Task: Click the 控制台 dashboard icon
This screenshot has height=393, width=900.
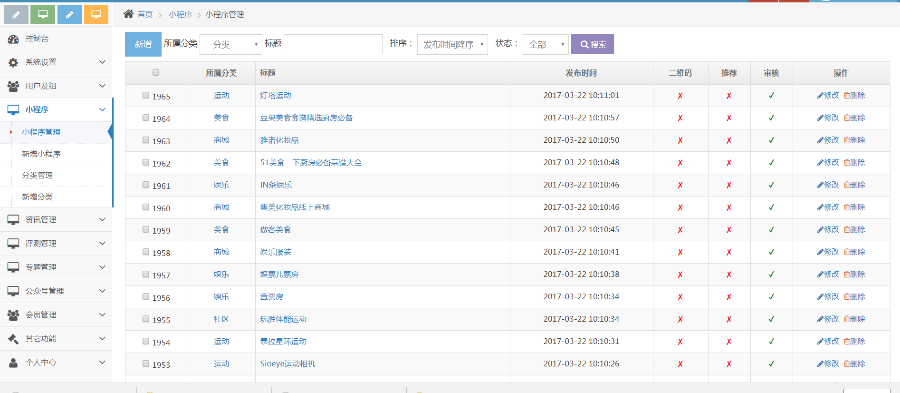Action: click(x=13, y=39)
